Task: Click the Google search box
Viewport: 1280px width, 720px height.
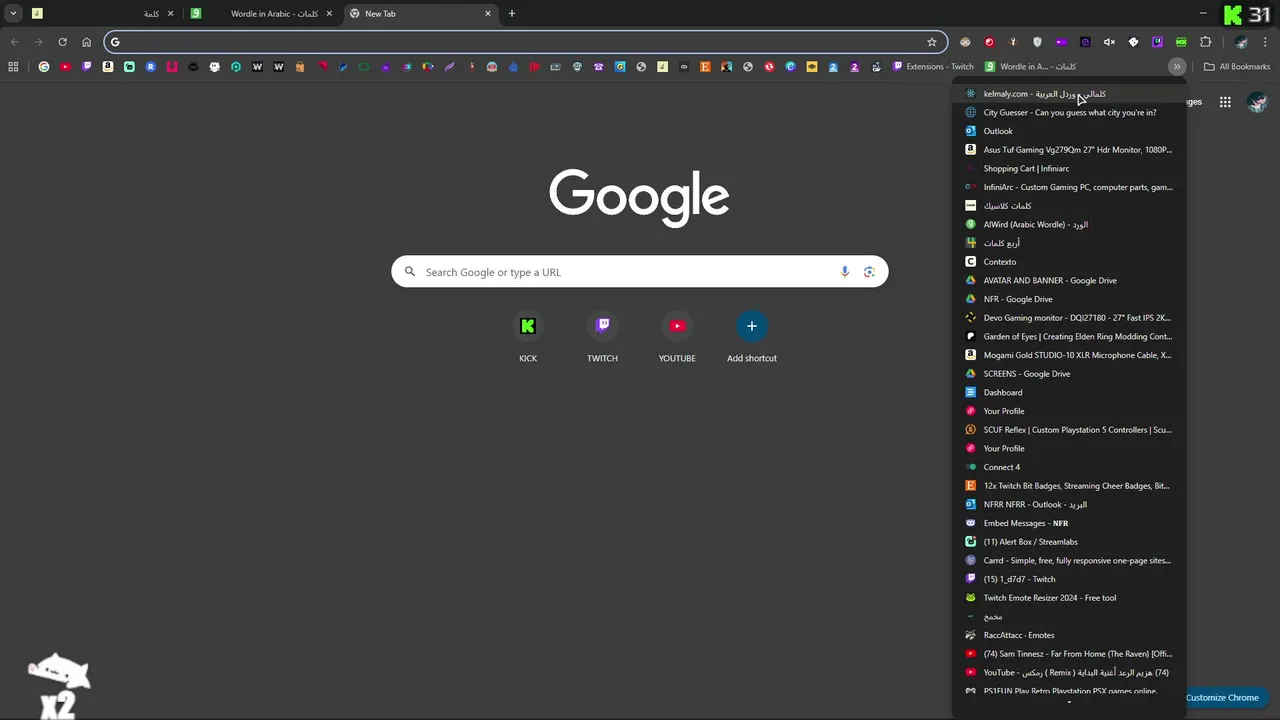Action: 640,272
